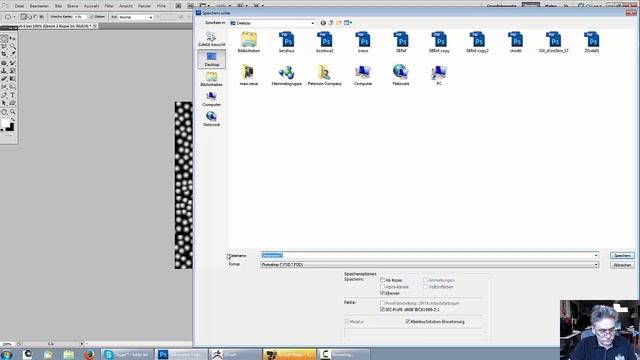The image size is (640, 360).
Task: Select the Eyedropper tool
Action: click(13, 54)
